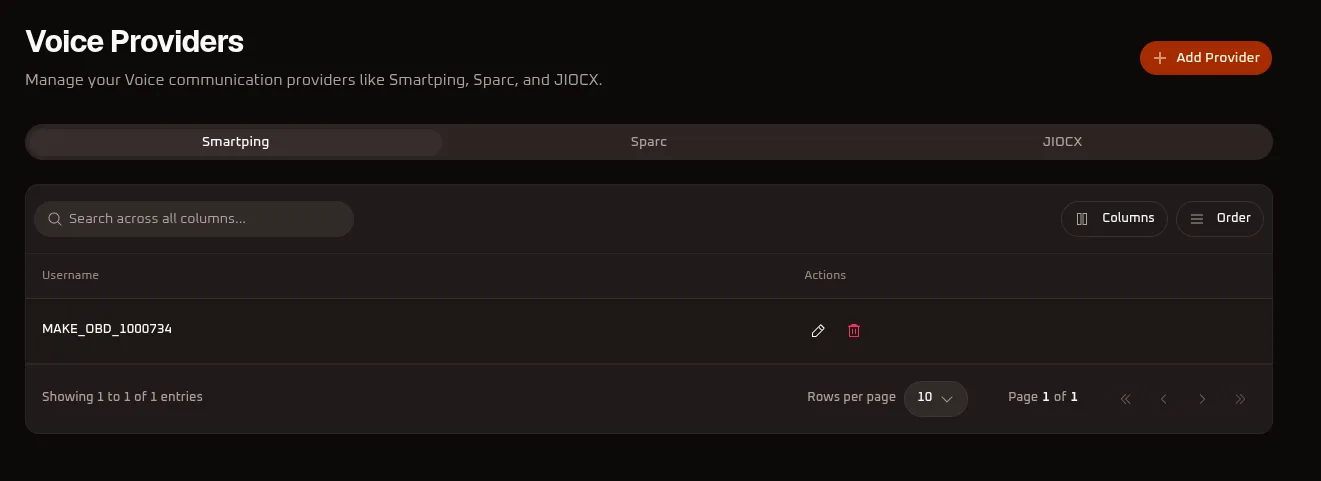Screen dimensions: 1321x481
Task: Focus the Search across all columns field
Action: click(194, 219)
